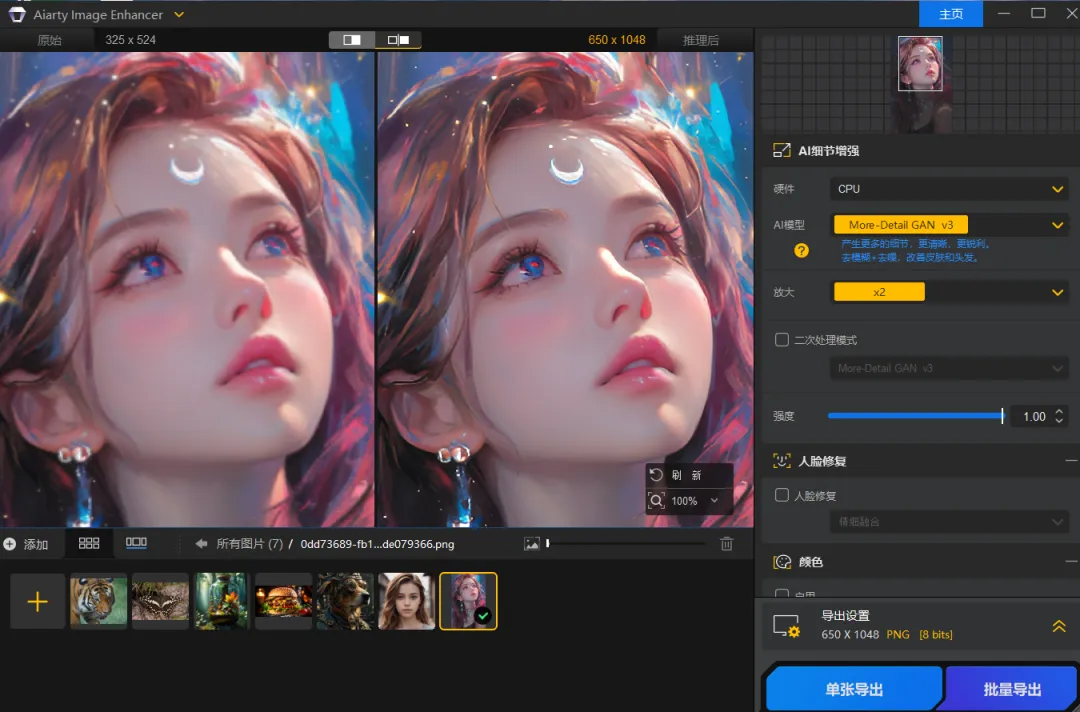1080x712 pixels.
Task: Click the file name 0dd73689-fb1...de079366.png
Action: pyautogui.click(x=377, y=544)
